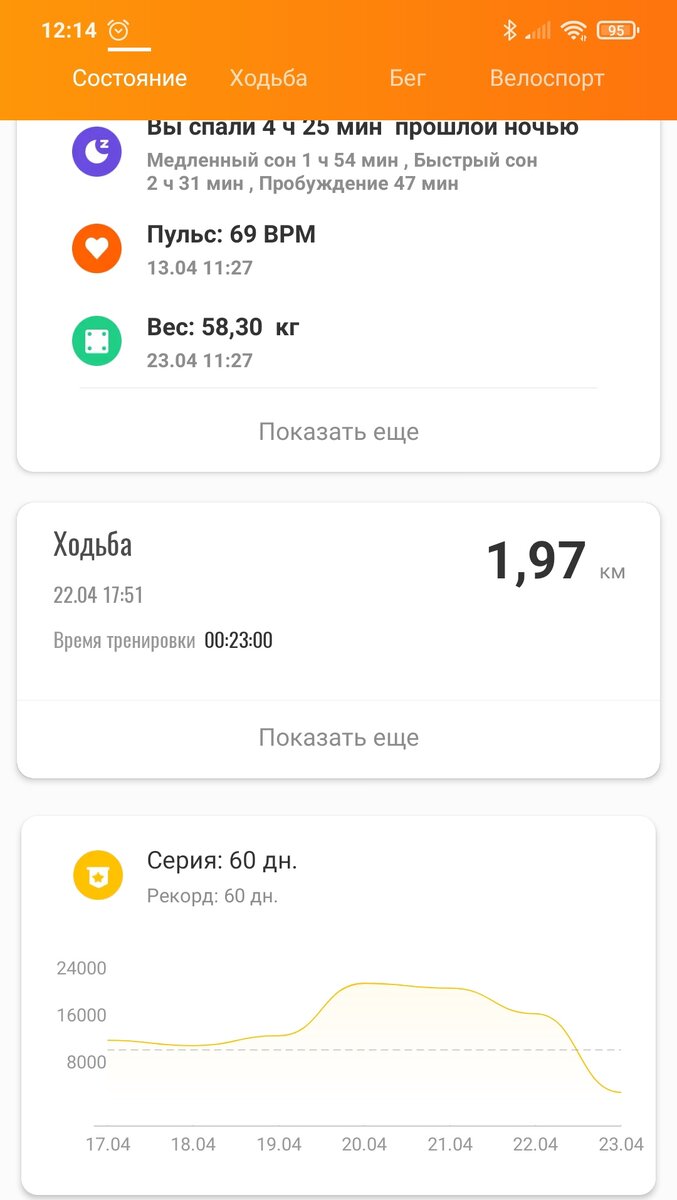Tap Показать еще under weight entry
Image resolution: width=677 pixels, height=1200 pixels.
point(338,431)
